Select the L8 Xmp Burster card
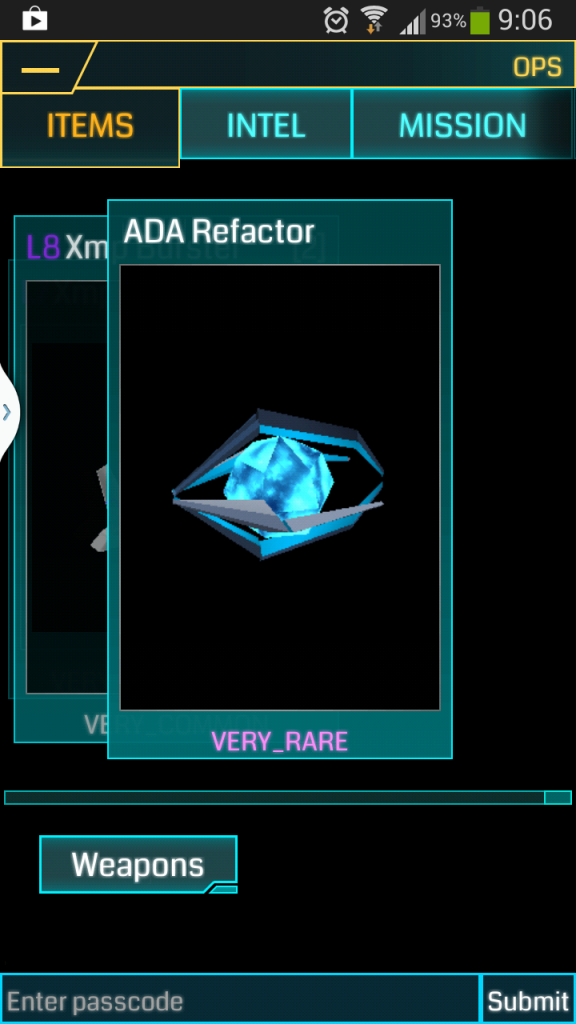576x1024 pixels. click(x=61, y=479)
